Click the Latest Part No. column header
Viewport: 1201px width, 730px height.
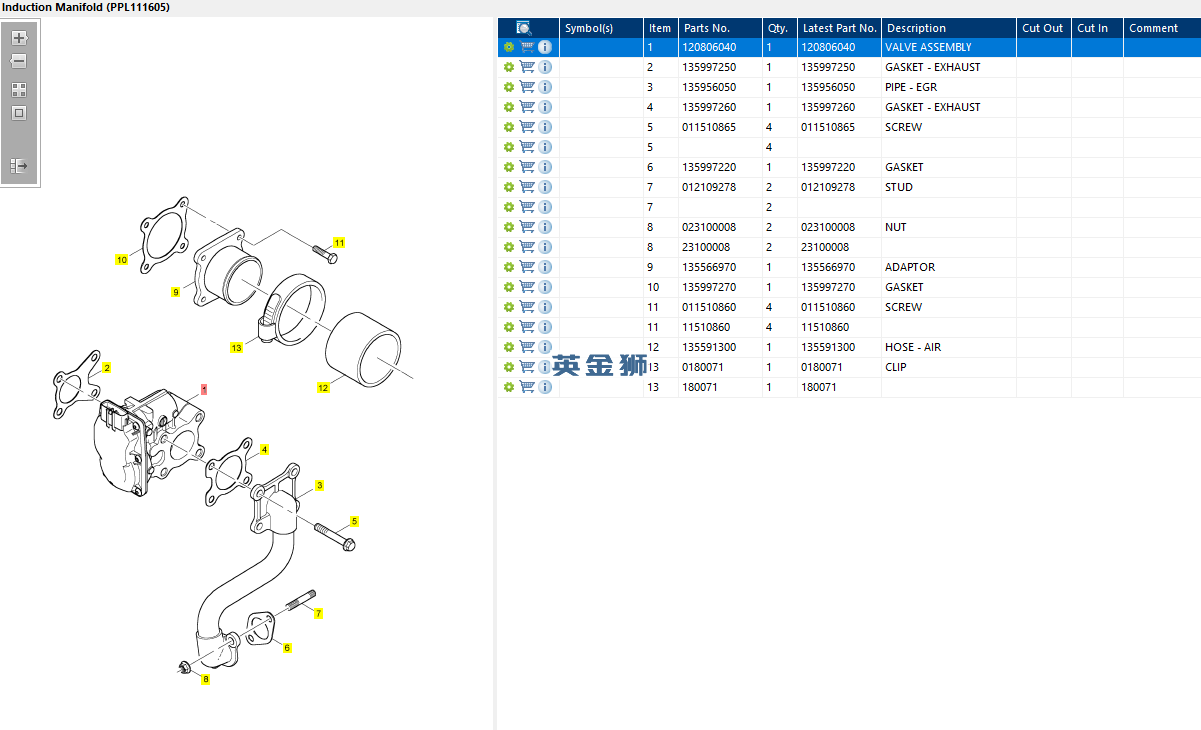tap(839, 28)
